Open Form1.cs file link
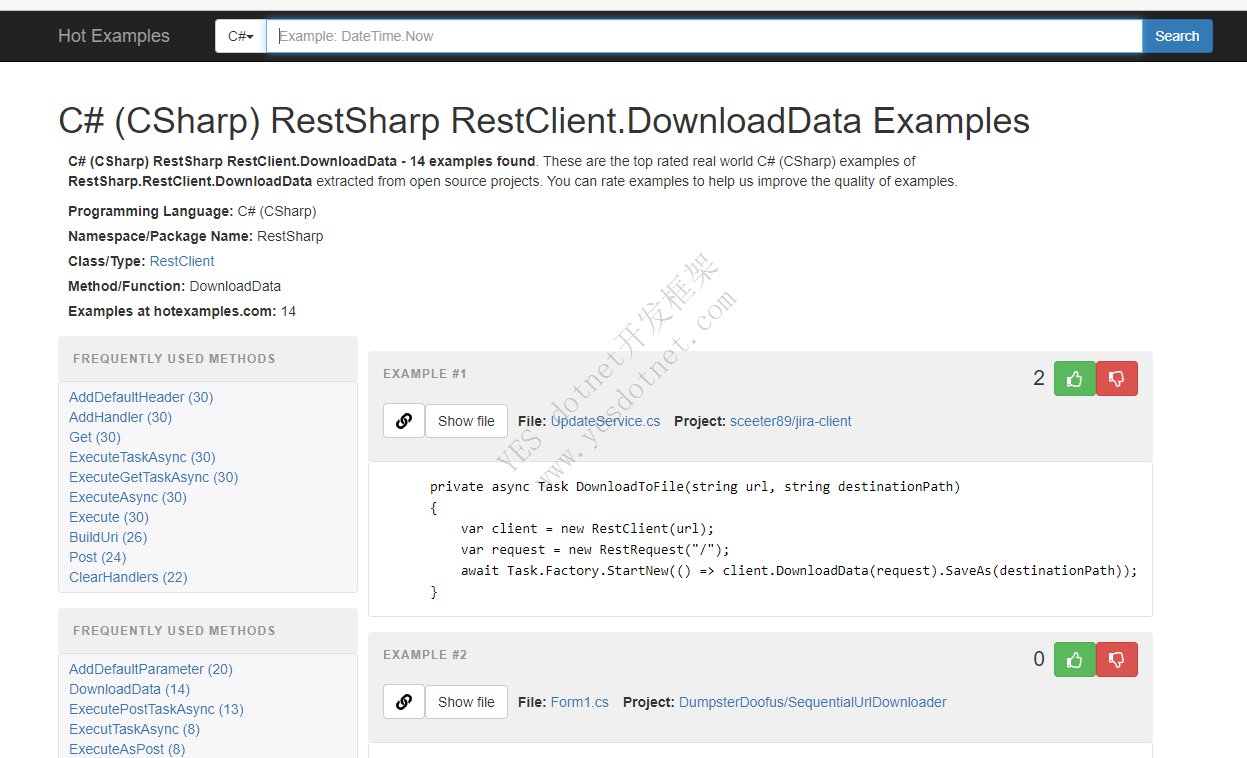This screenshot has height=758, width=1247. [580, 702]
